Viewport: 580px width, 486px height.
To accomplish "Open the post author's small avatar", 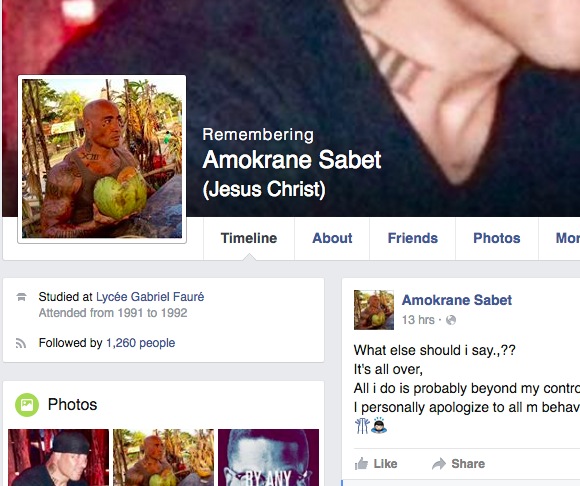I will (374, 310).
